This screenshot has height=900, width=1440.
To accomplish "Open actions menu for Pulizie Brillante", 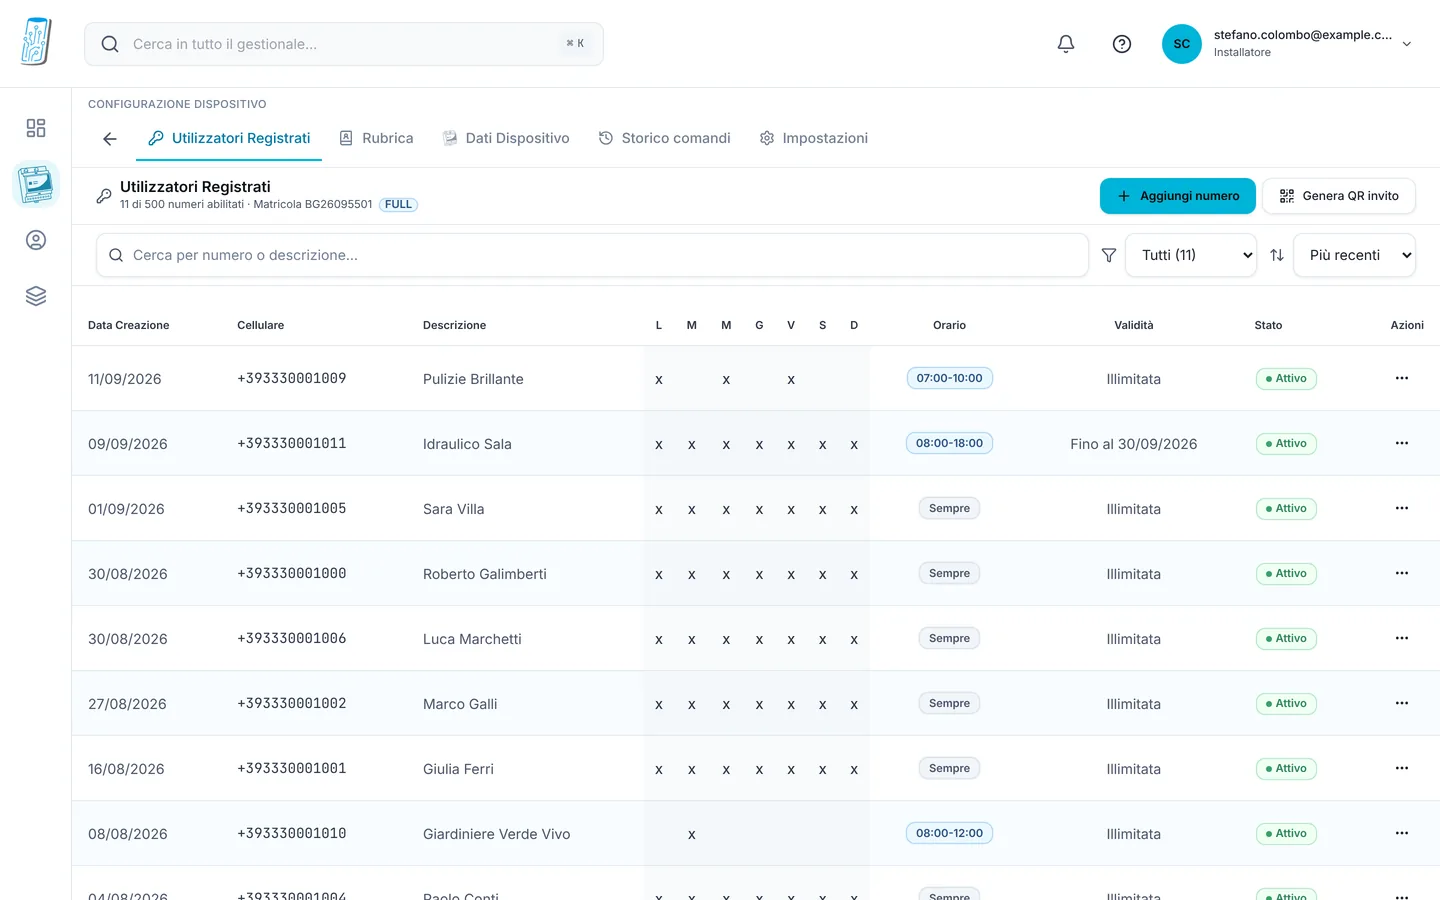I will click(1402, 378).
